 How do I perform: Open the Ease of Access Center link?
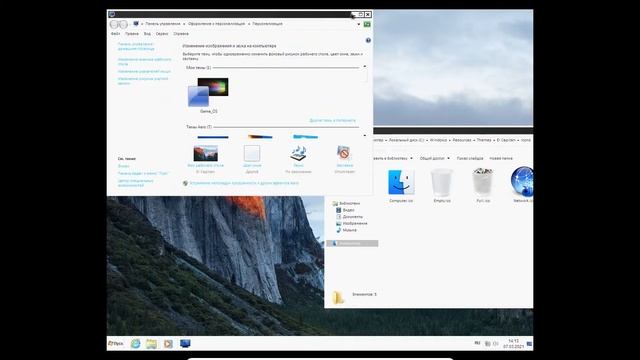click(136, 183)
